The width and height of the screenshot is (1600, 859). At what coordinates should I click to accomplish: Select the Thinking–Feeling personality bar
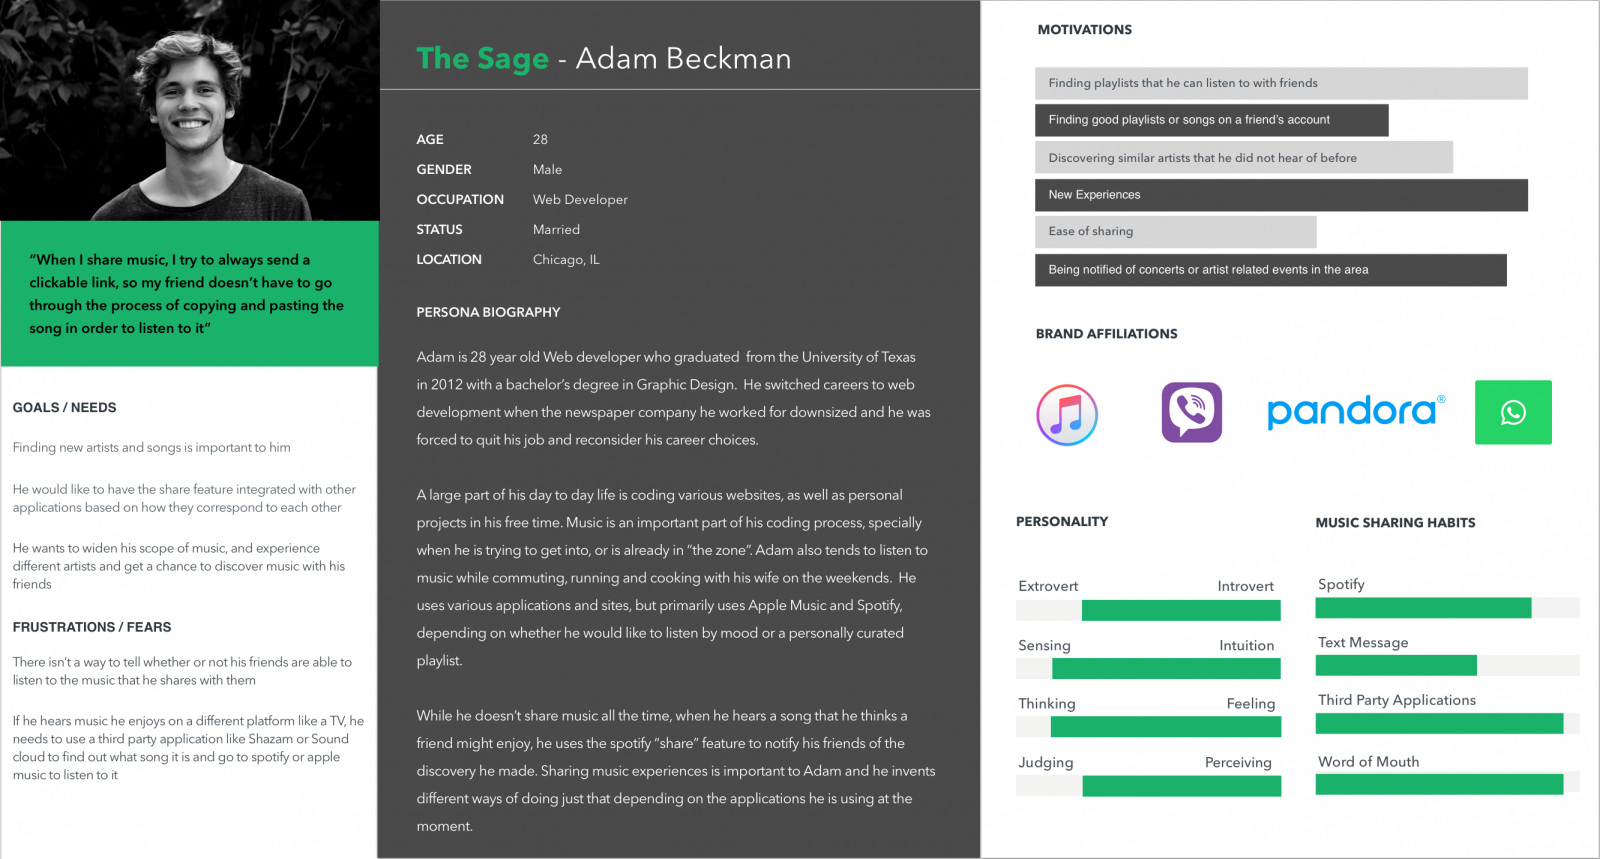[x=1148, y=727]
